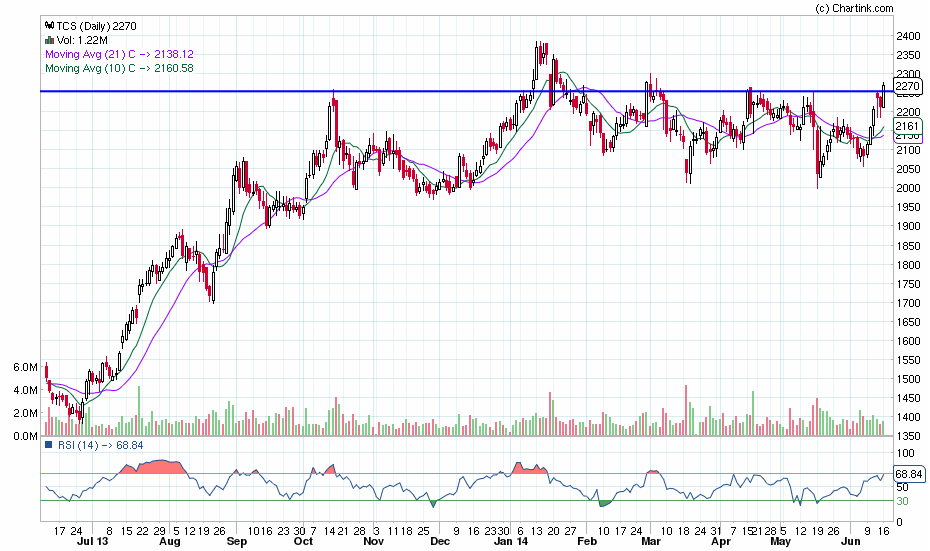
Task: Click the 68.84 RSI value tag
Action: [909, 474]
